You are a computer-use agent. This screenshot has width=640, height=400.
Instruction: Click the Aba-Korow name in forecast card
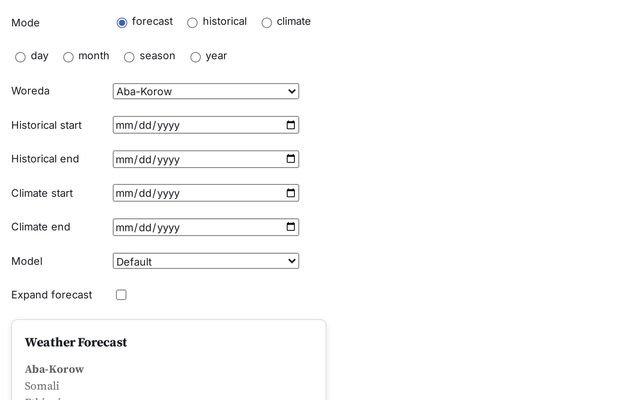[54, 369]
